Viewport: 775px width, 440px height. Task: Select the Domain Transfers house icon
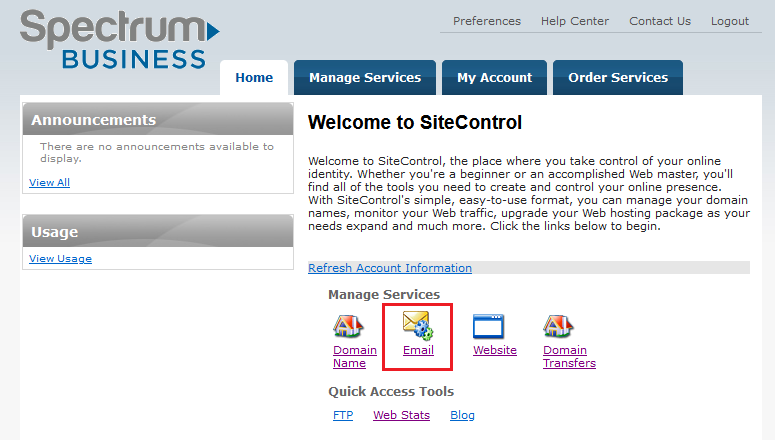pyautogui.click(x=558, y=326)
